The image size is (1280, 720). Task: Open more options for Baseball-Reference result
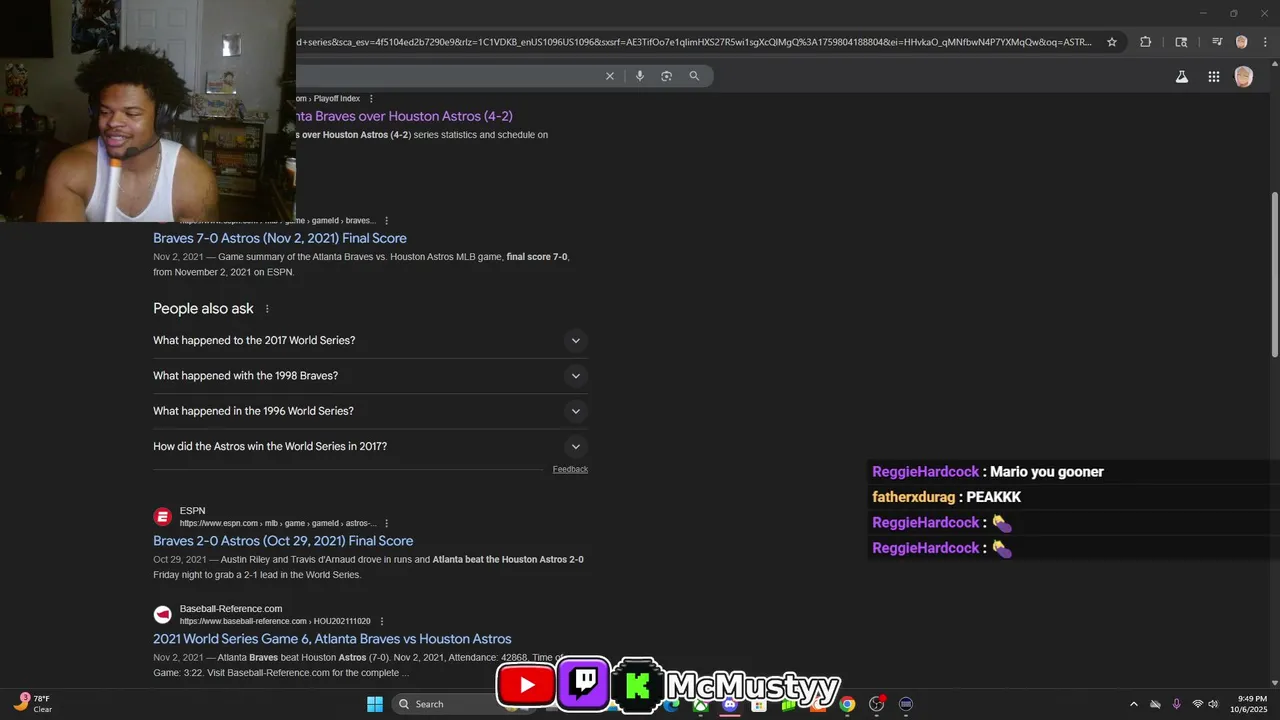point(381,621)
